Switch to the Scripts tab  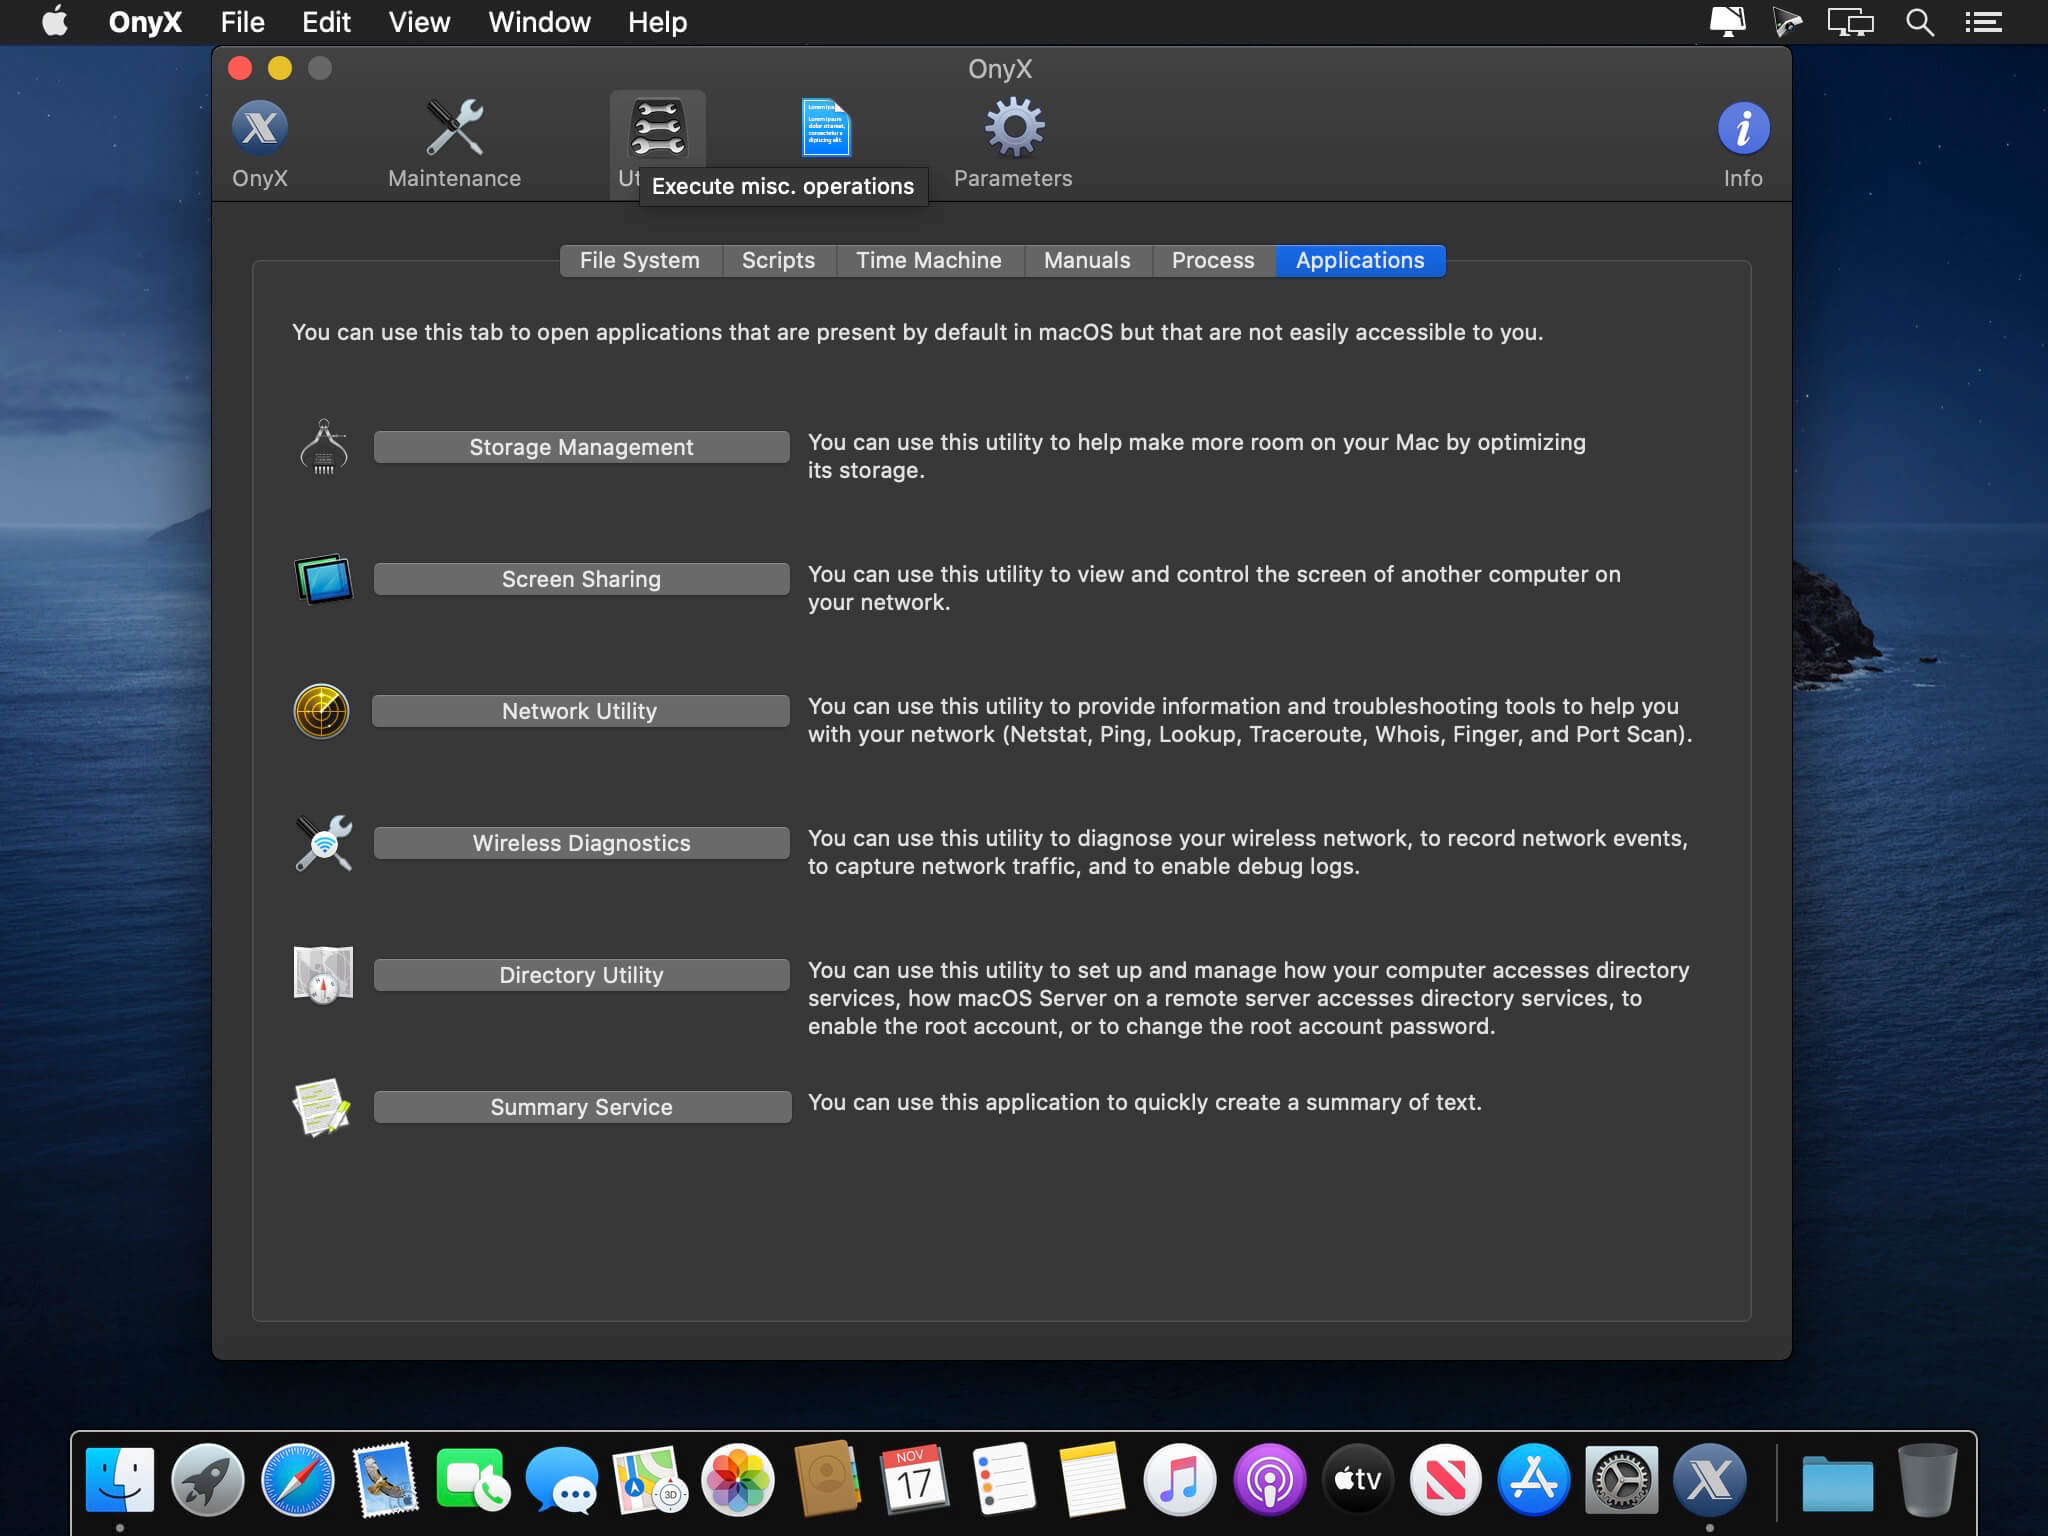tap(779, 260)
